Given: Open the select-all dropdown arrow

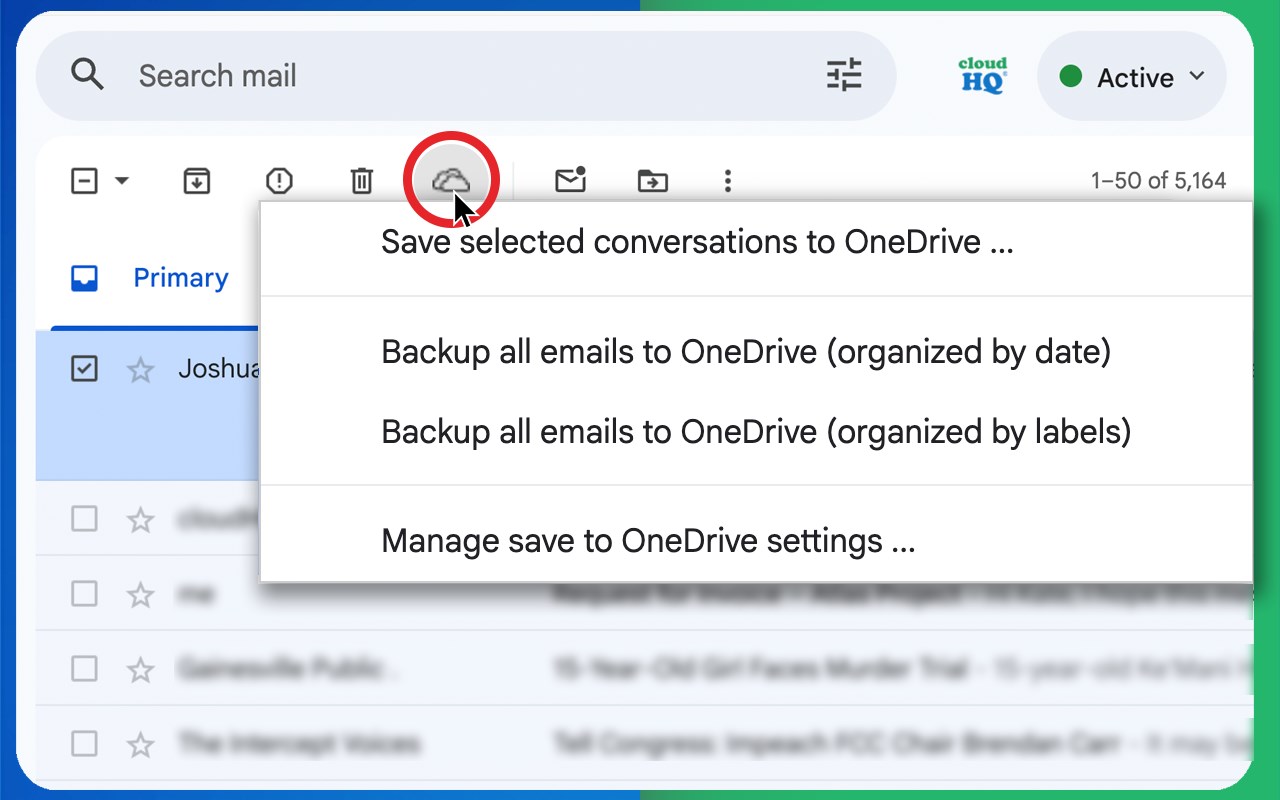Looking at the screenshot, I should [x=122, y=181].
